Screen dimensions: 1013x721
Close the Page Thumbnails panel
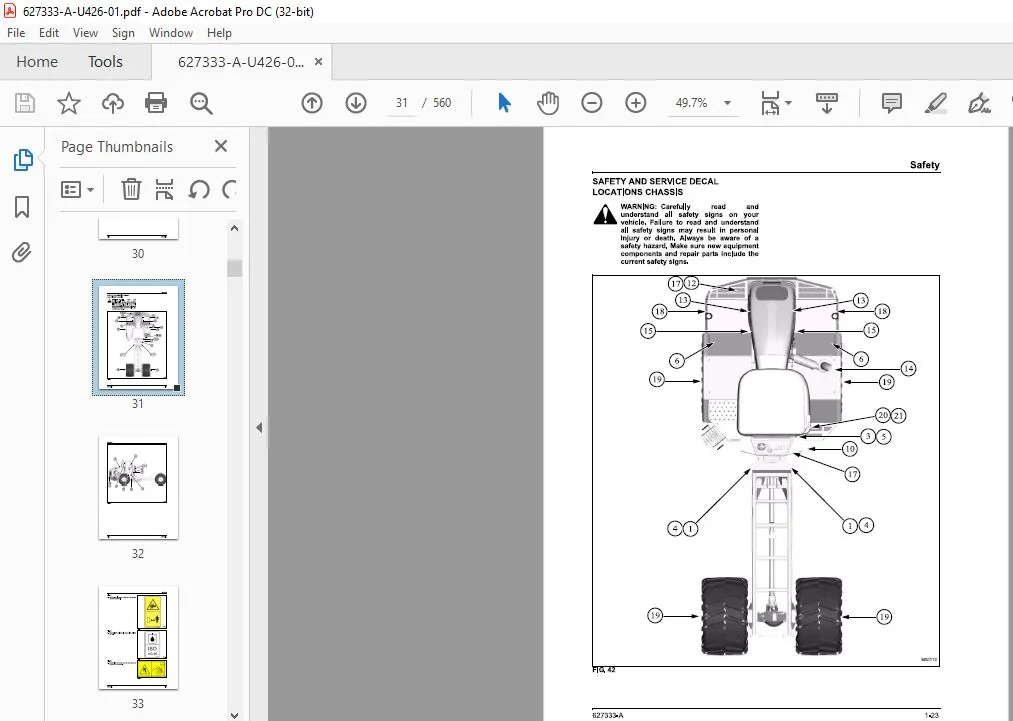click(221, 146)
